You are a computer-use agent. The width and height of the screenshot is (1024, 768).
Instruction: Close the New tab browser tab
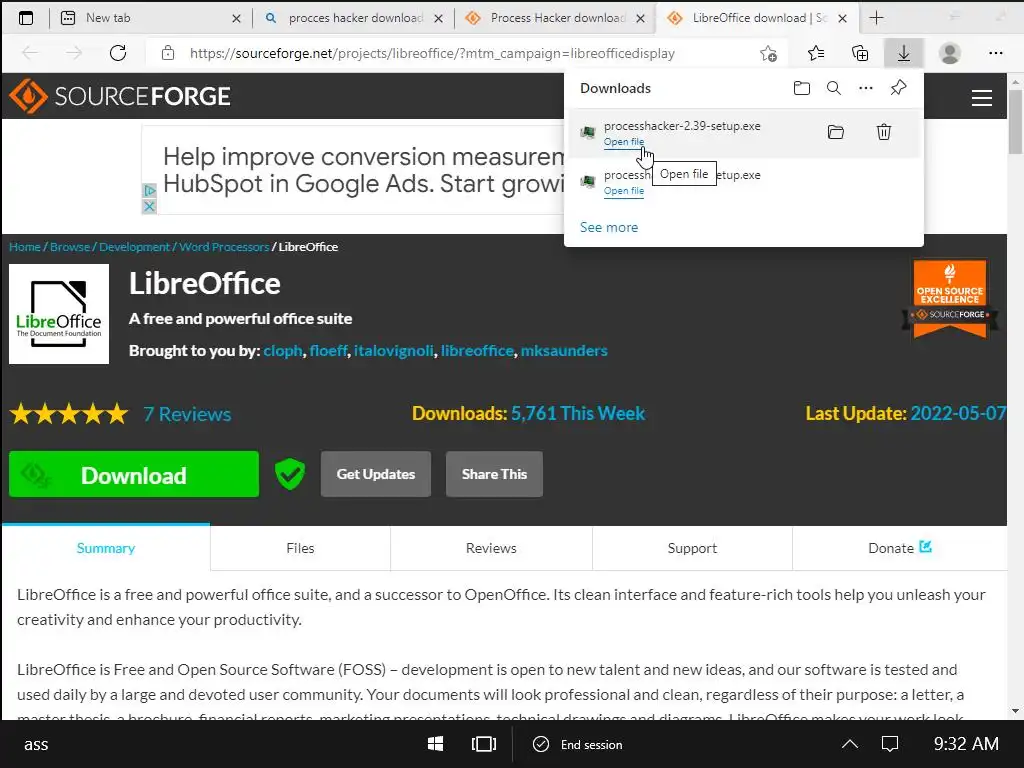(x=236, y=18)
